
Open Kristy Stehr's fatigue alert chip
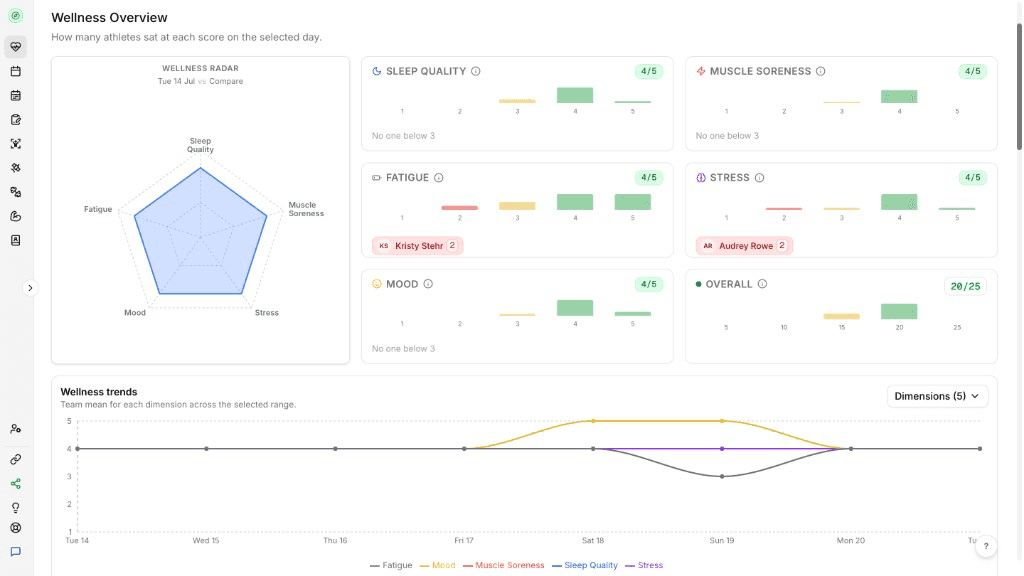(417, 246)
